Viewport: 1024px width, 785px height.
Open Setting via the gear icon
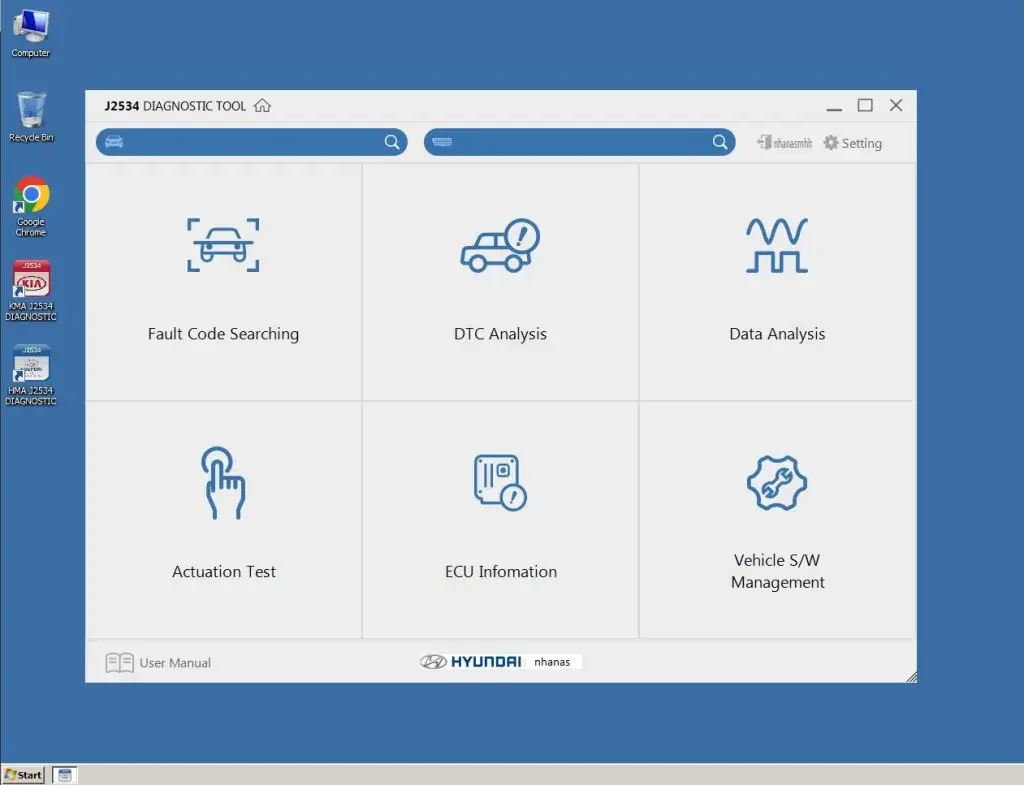click(x=831, y=143)
